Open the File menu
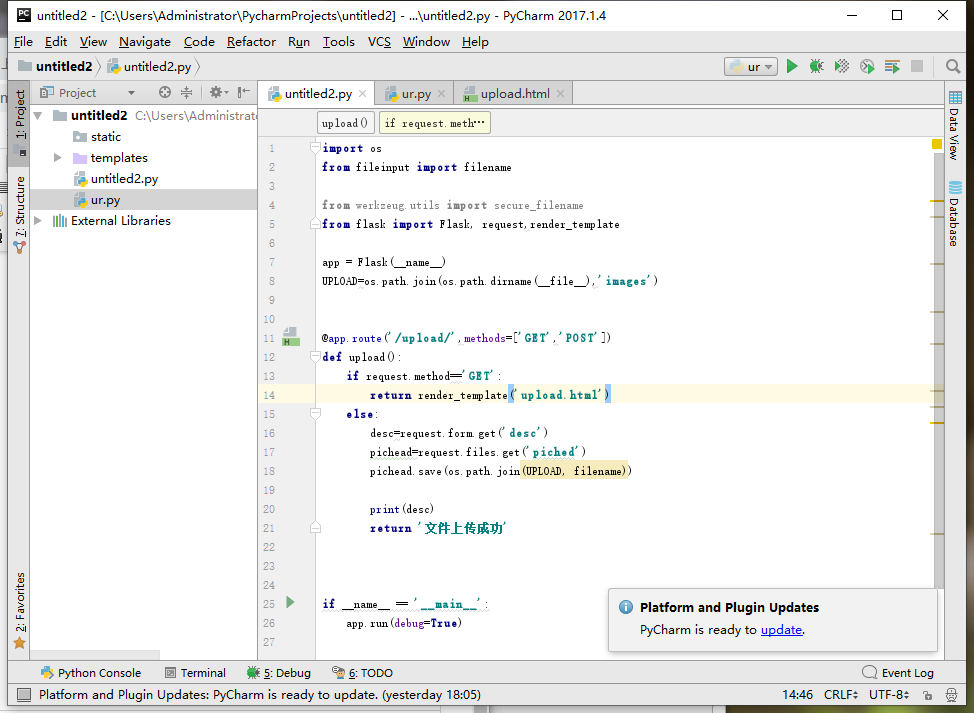The height and width of the screenshot is (713, 974). [x=23, y=42]
